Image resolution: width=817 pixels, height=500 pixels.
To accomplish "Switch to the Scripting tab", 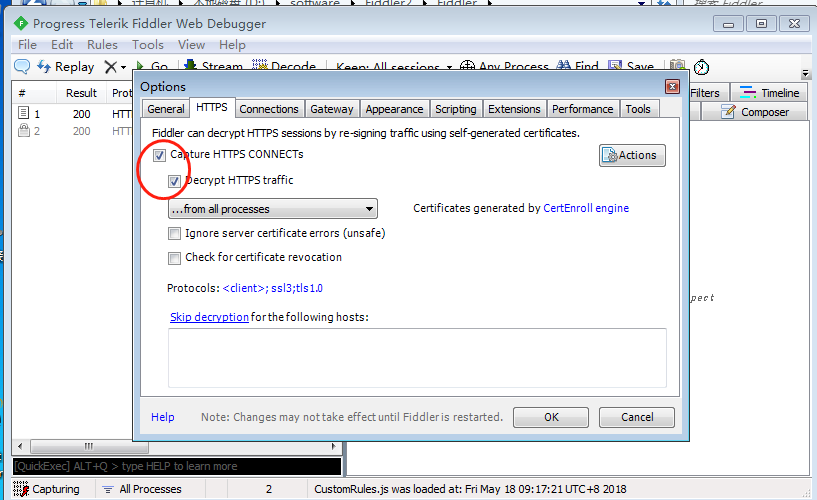I will (456, 109).
